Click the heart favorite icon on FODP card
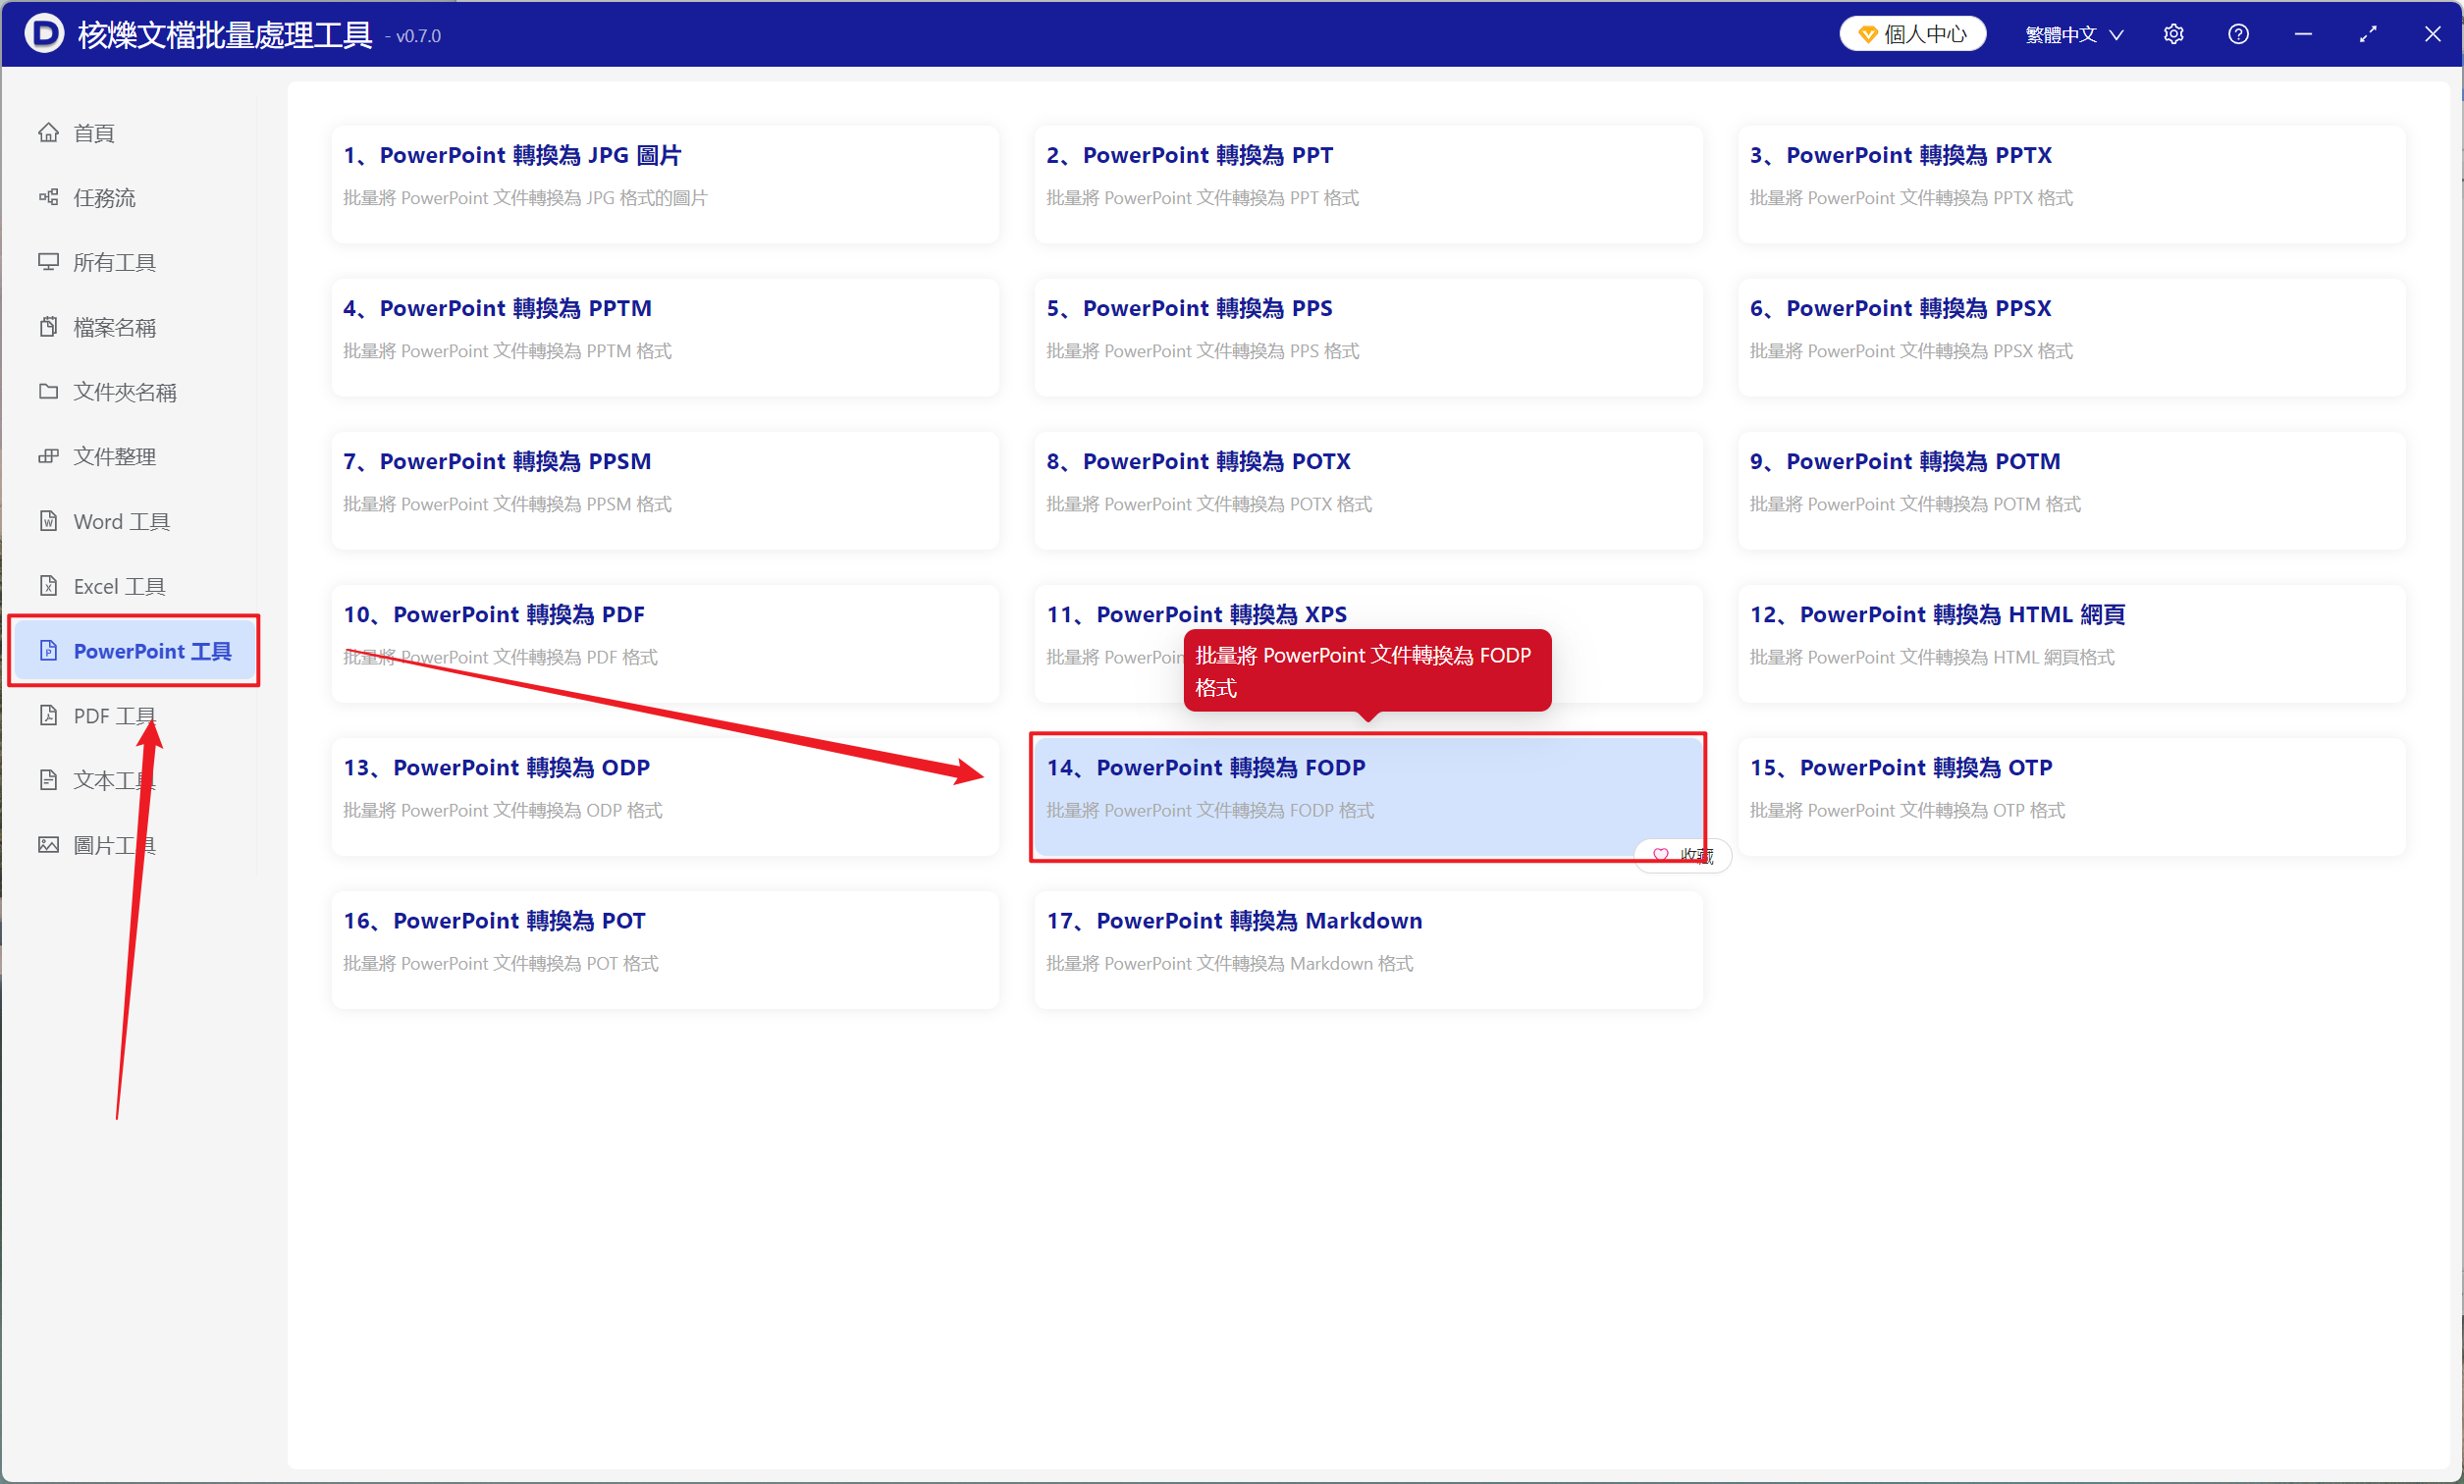This screenshot has height=1484, width=2464. pyautogui.click(x=1660, y=855)
